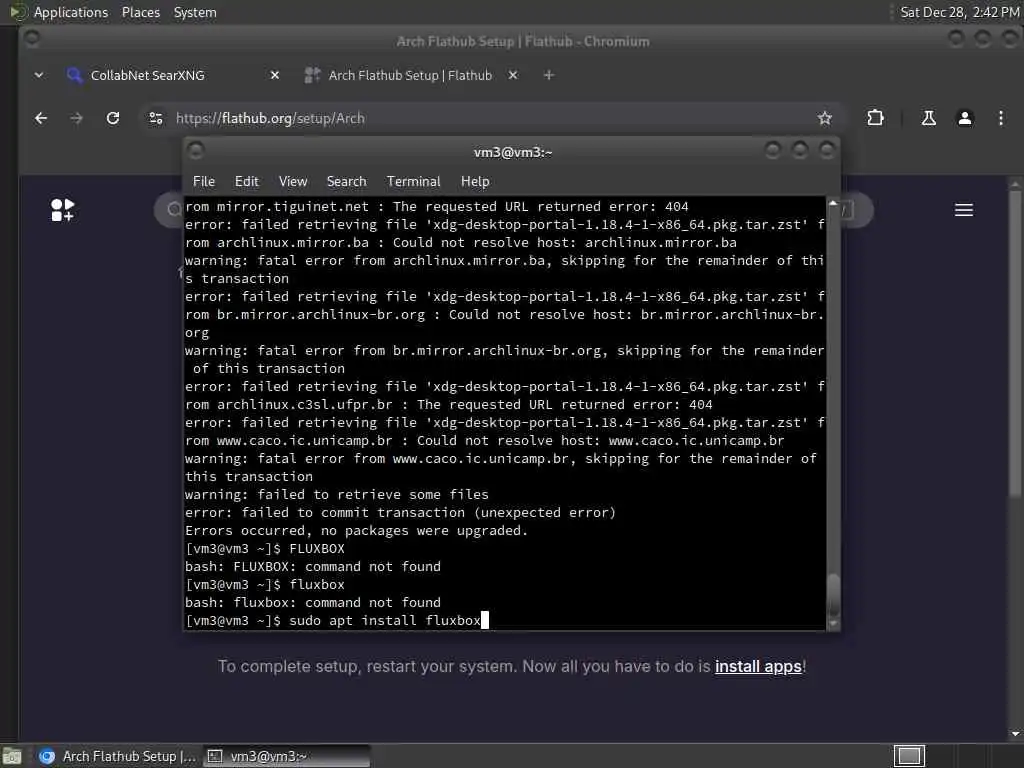Open the terminal File menu
This screenshot has height=768, width=1024.
pos(204,182)
